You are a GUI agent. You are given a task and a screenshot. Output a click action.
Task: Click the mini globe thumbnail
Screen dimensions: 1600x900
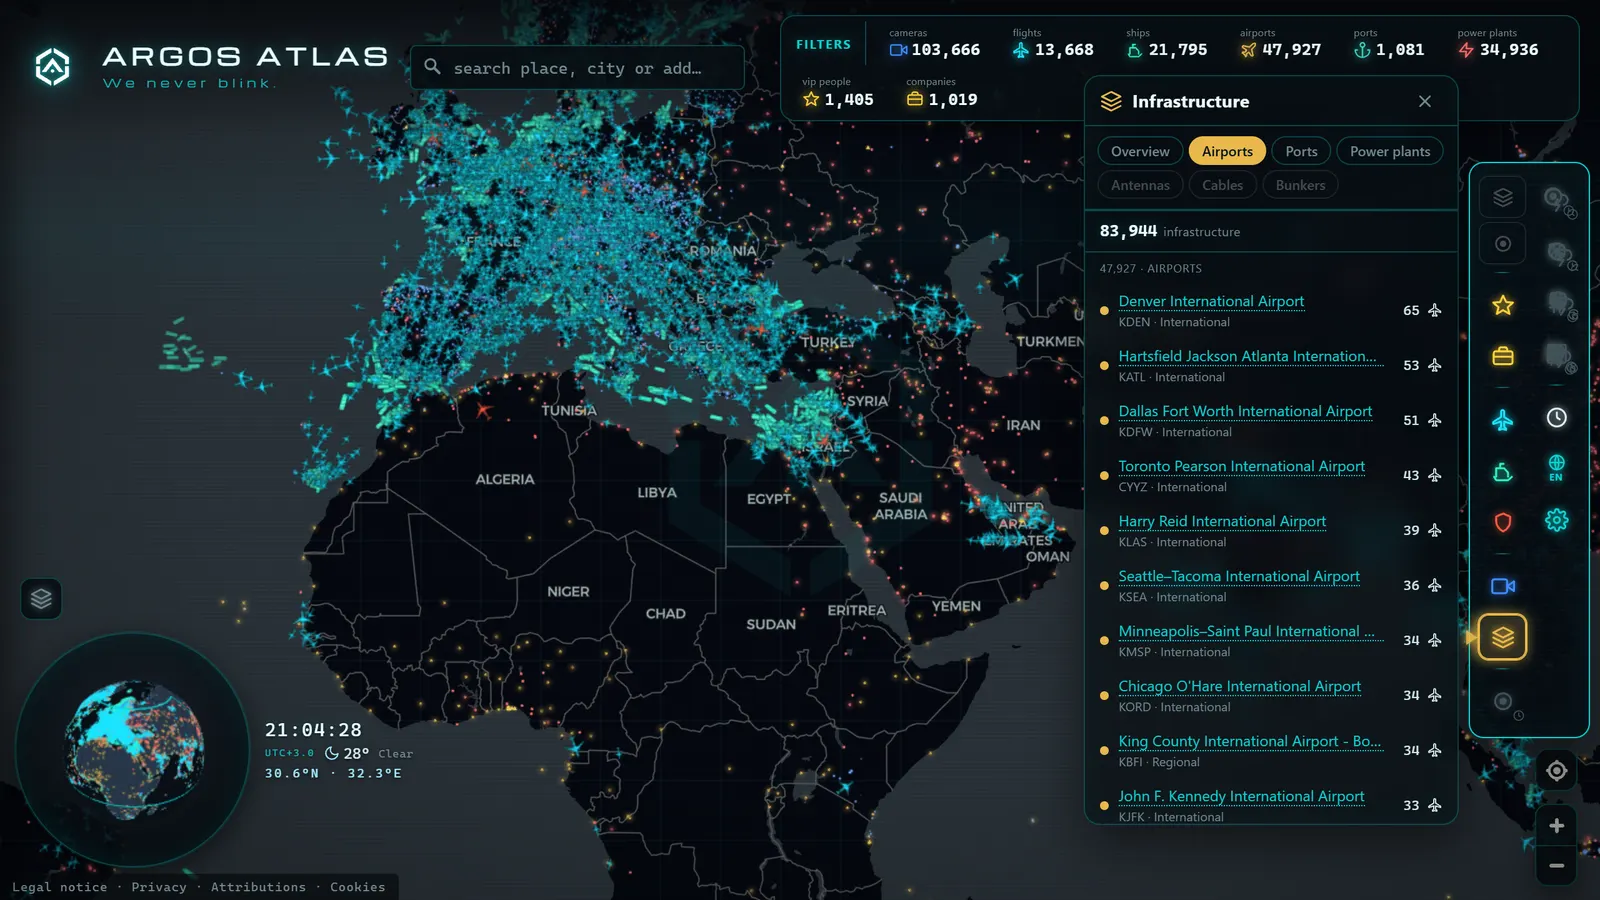coord(134,750)
